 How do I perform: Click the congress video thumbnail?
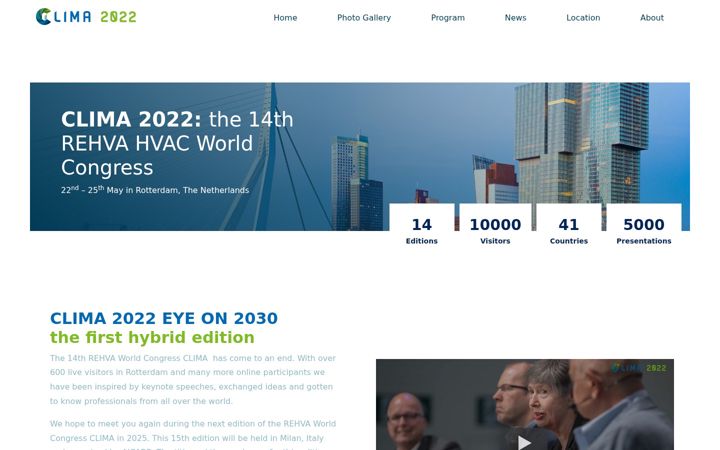pos(525,405)
